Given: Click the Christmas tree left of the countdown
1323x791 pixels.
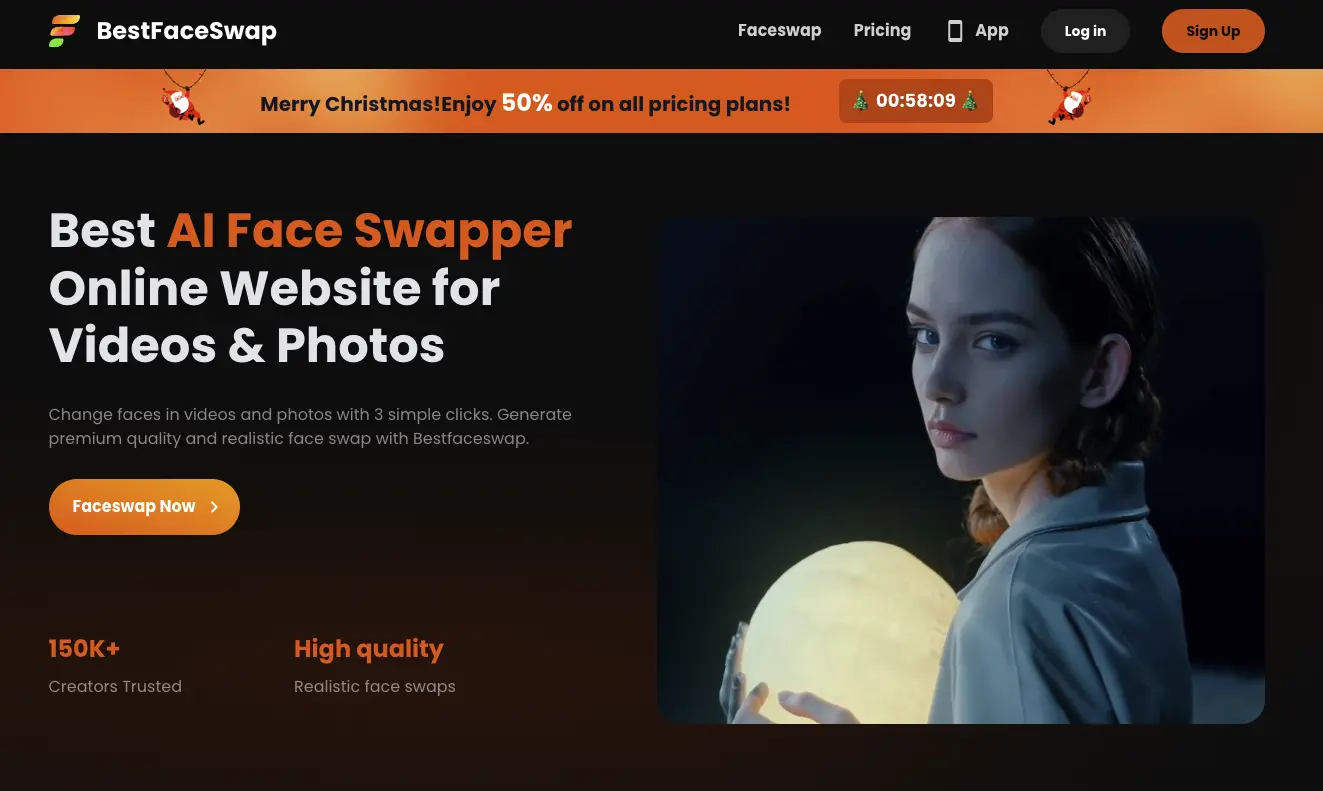Looking at the screenshot, I should coord(860,101).
